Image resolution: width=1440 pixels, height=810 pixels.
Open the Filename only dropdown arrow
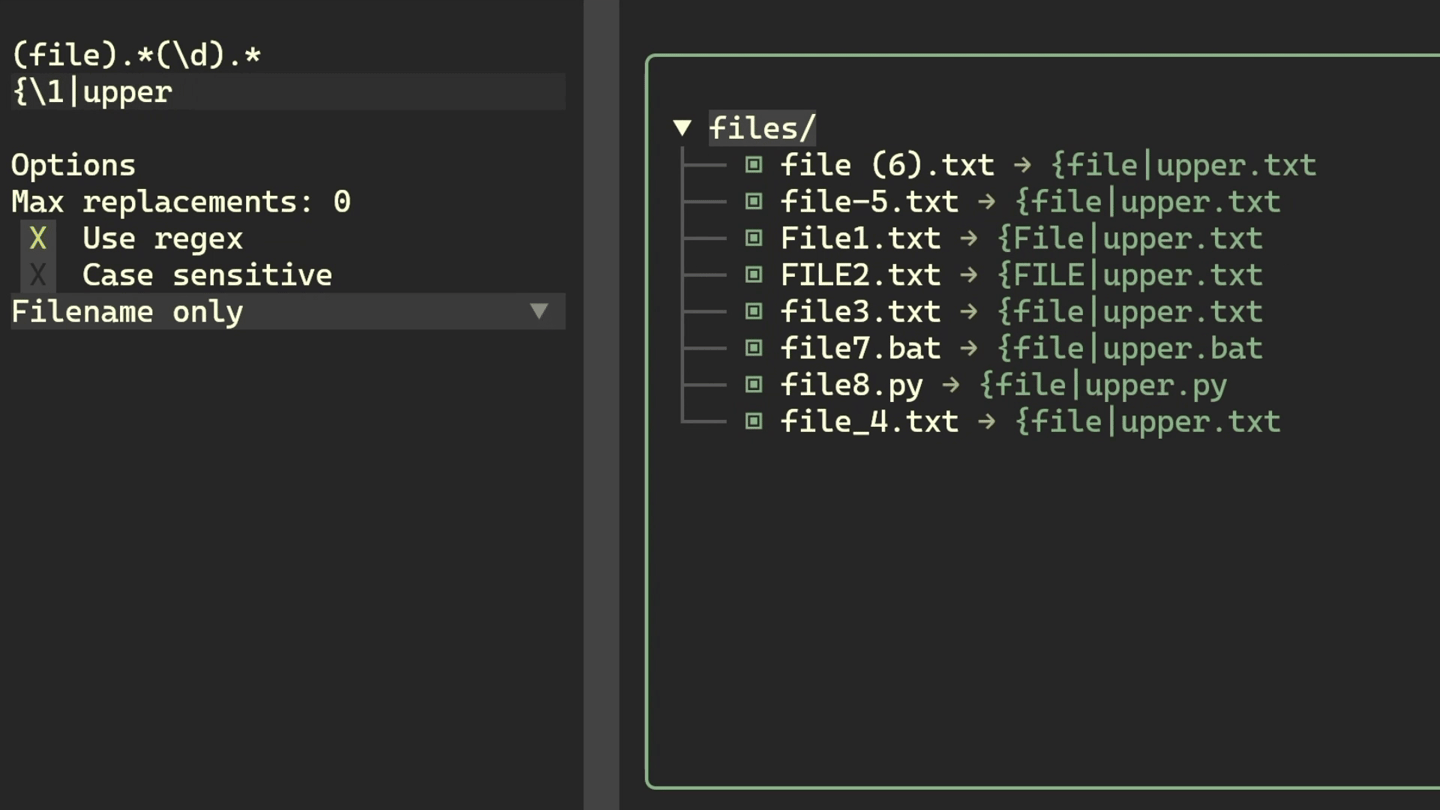tap(539, 312)
